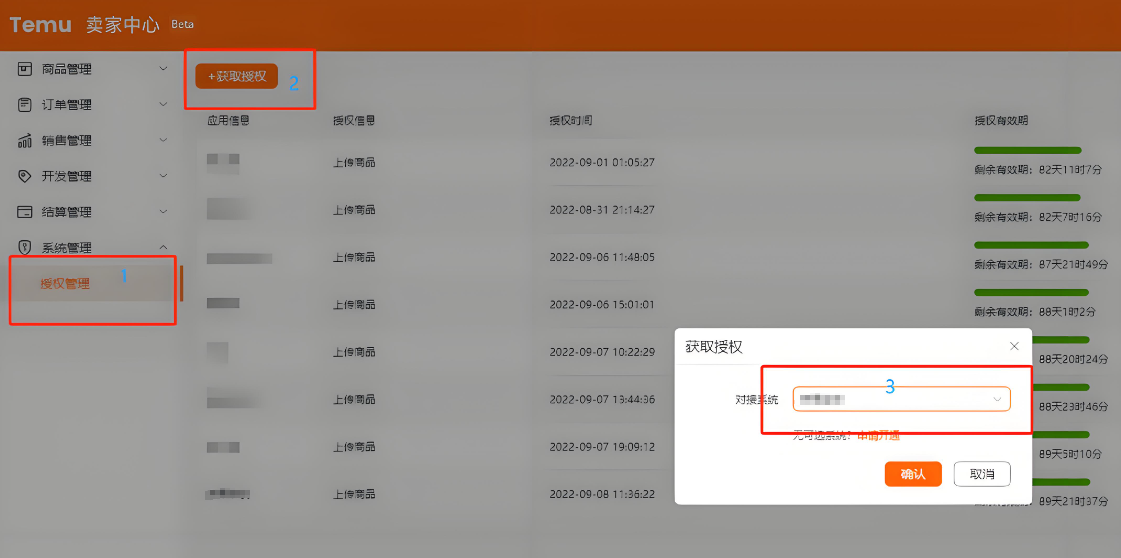Collapse the 系统管理 menu chevron

pyautogui.click(x=164, y=248)
